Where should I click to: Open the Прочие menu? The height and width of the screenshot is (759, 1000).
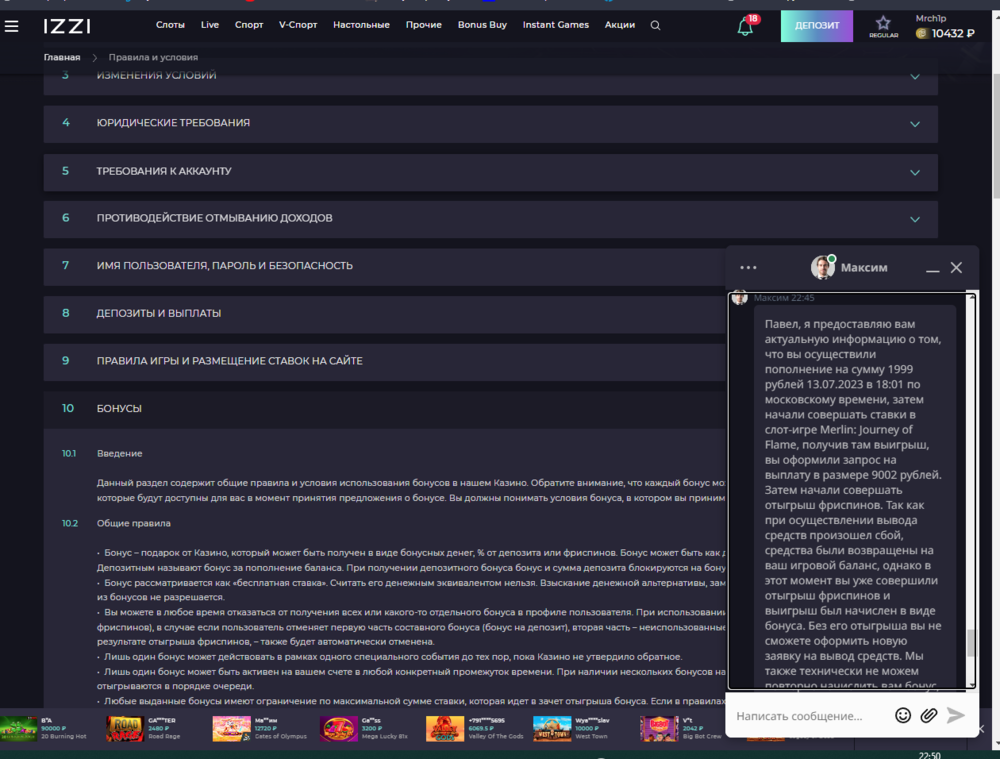tap(423, 25)
